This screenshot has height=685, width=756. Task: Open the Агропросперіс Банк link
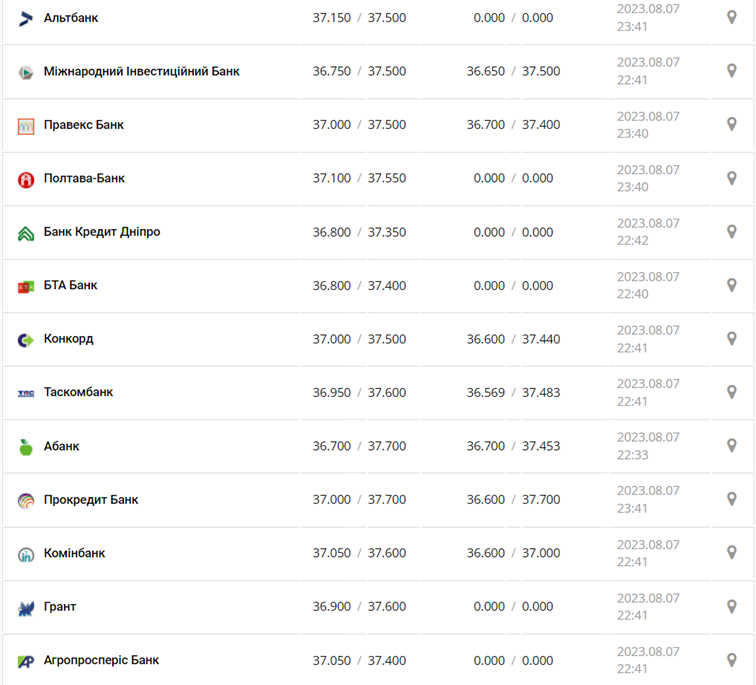pyautogui.click(x=101, y=660)
